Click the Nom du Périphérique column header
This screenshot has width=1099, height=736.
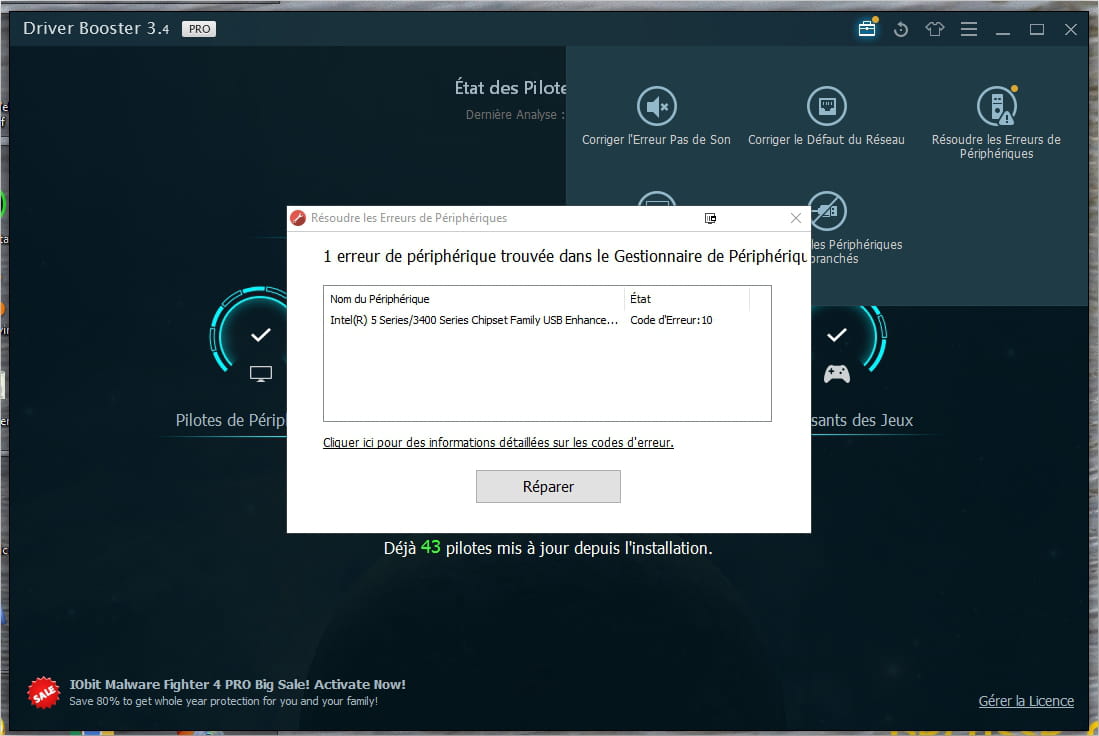pos(474,299)
